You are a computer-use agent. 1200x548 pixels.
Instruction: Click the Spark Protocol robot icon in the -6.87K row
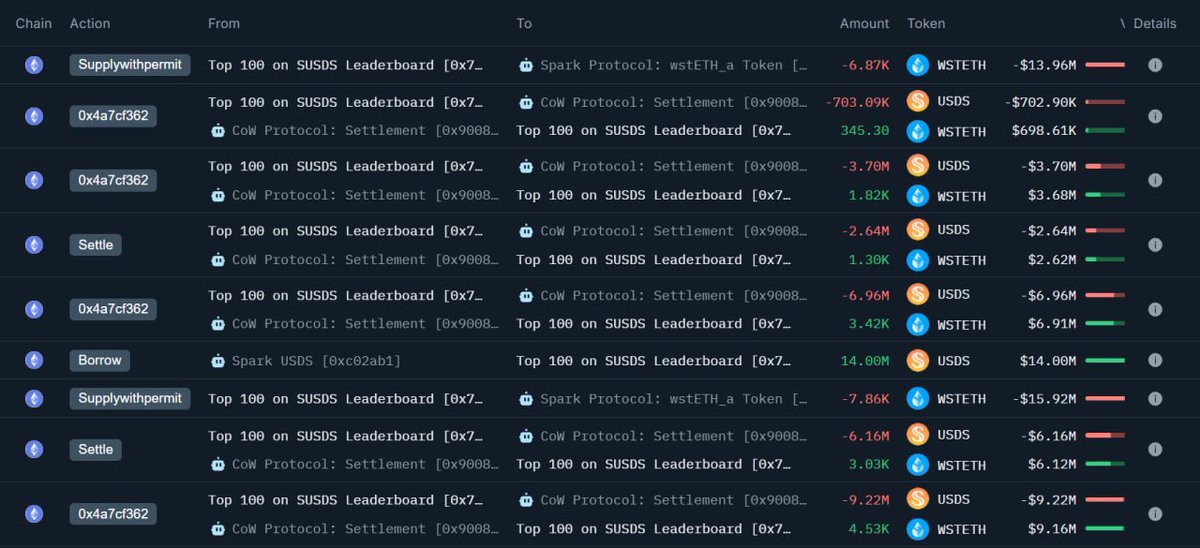(x=526, y=65)
